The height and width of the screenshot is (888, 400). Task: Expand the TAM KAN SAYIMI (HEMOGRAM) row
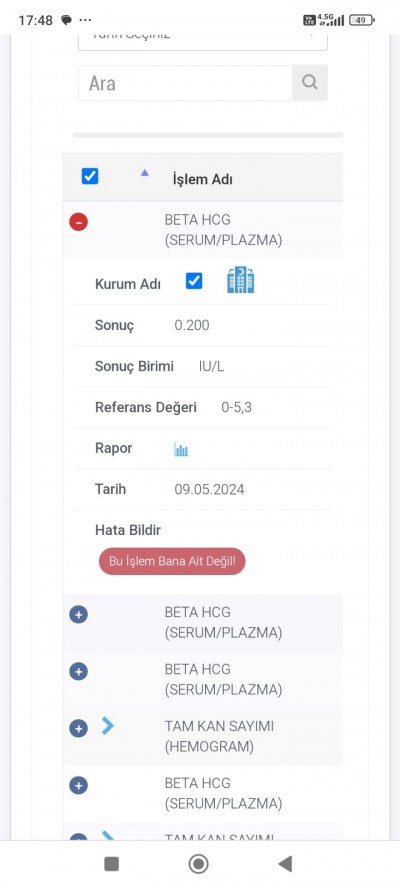[79, 728]
